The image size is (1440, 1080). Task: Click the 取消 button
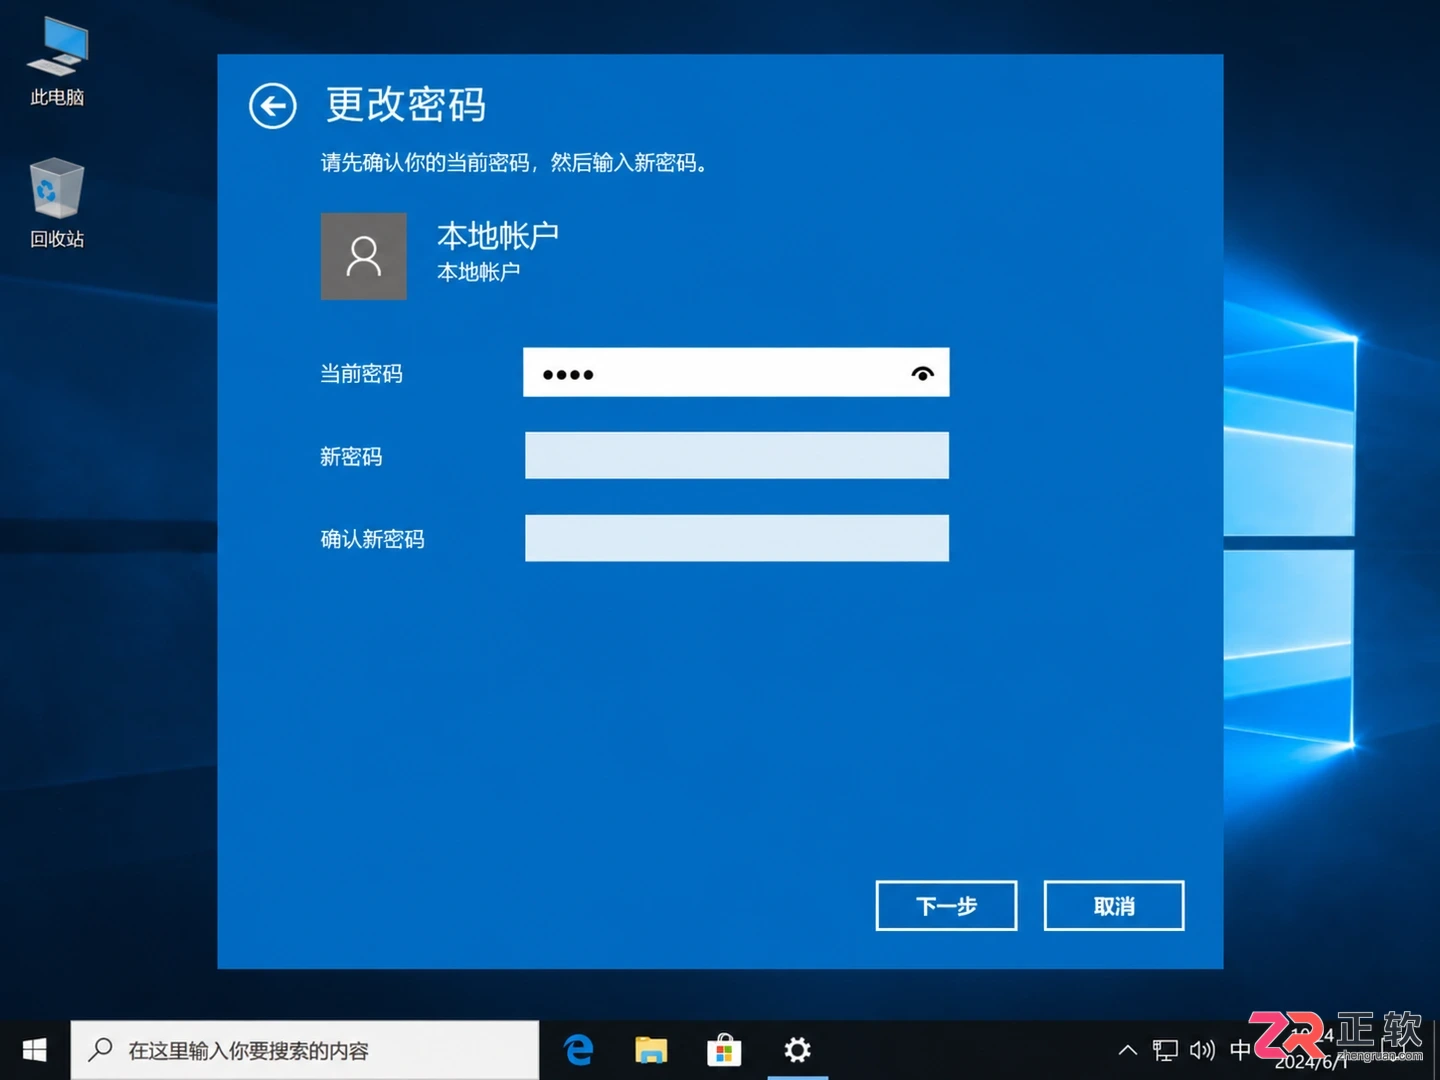1114,906
